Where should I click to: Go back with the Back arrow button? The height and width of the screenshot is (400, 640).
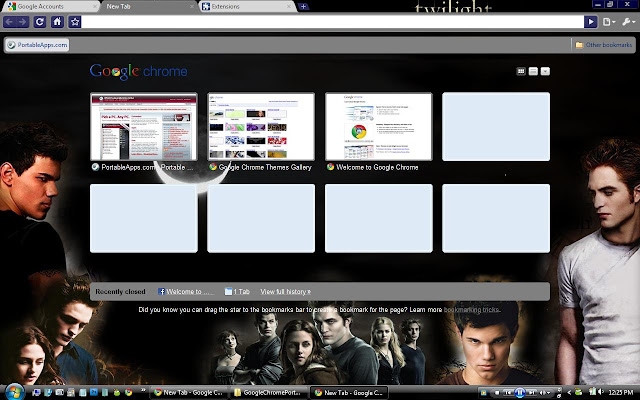10,22
